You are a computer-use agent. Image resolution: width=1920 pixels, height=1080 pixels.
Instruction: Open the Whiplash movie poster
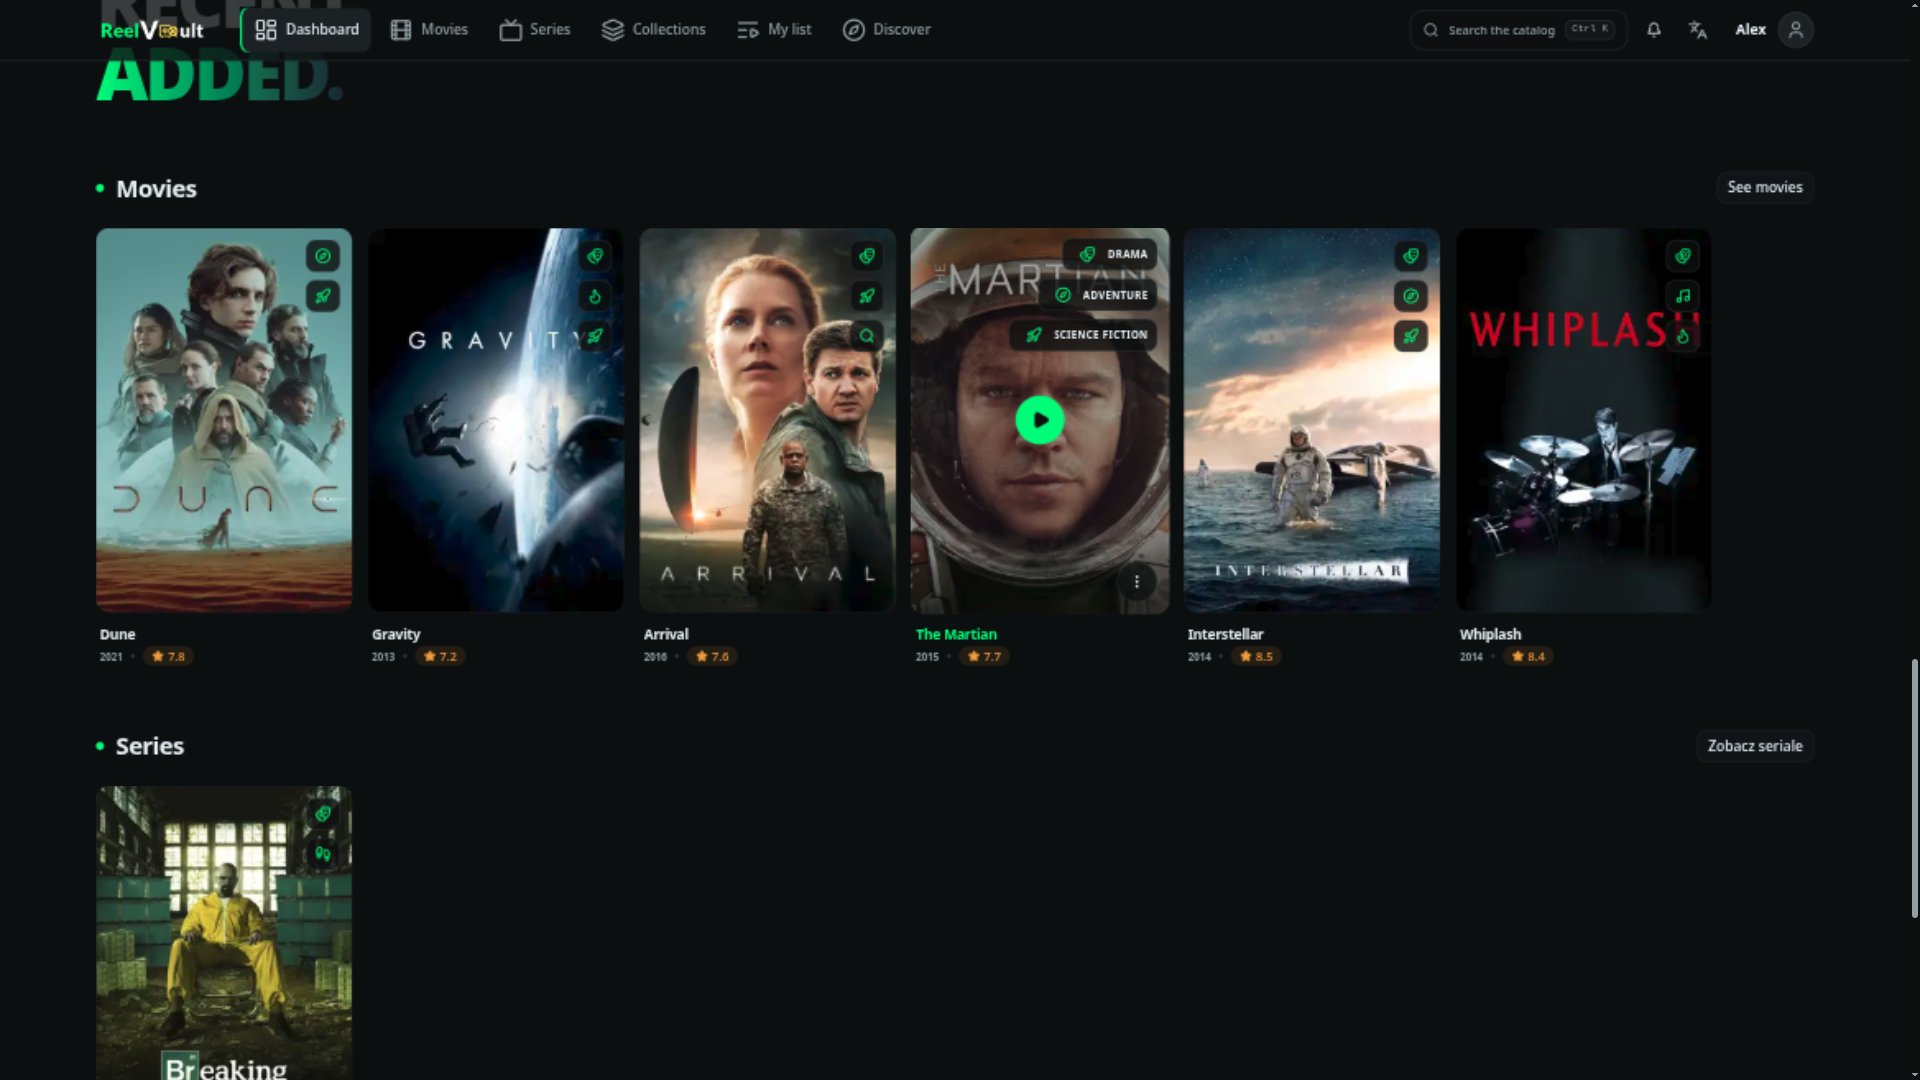[x=1584, y=420]
